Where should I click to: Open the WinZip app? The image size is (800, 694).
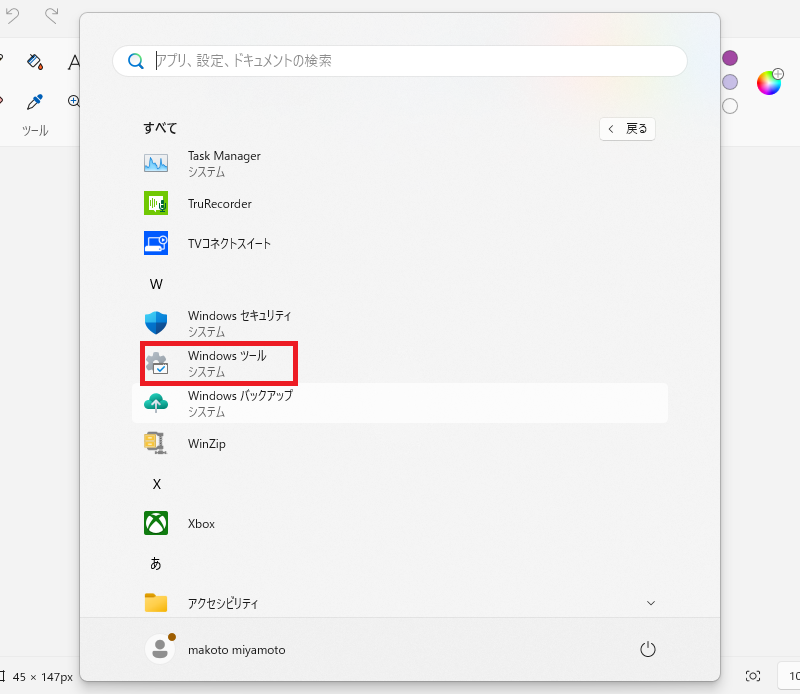tap(206, 444)
